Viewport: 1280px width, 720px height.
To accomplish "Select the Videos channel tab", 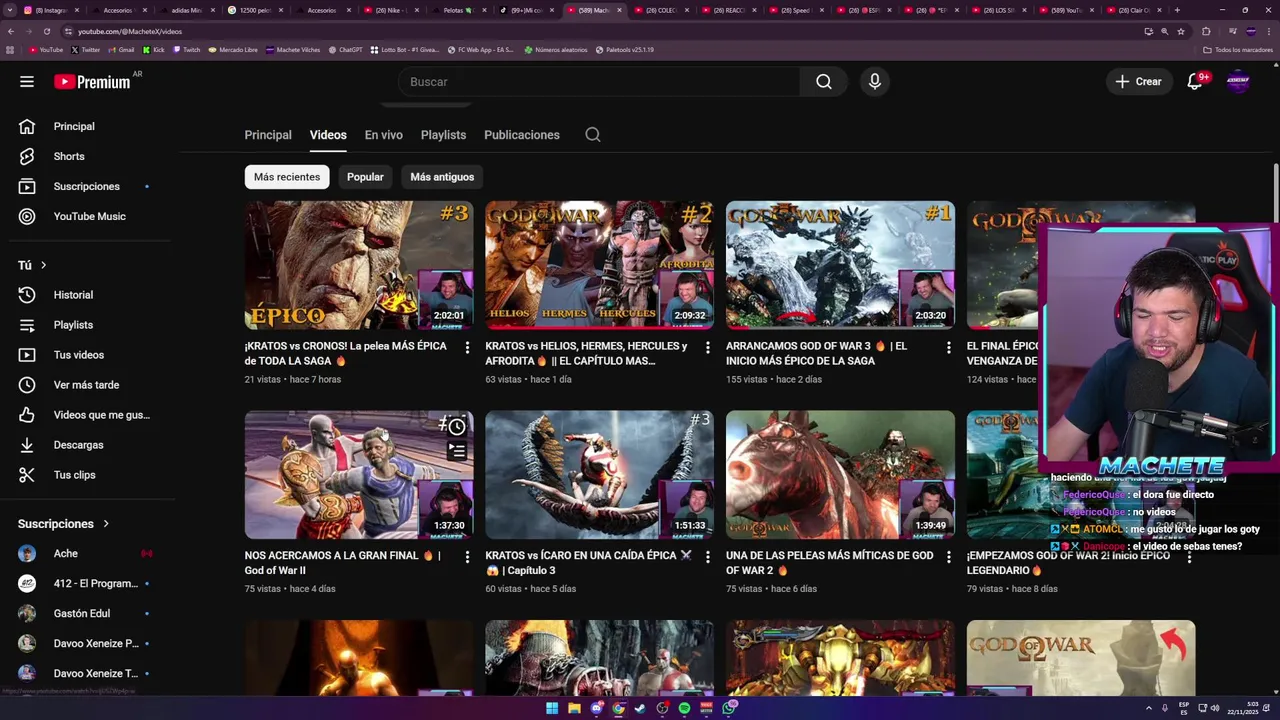I will (x=328, y=135).
